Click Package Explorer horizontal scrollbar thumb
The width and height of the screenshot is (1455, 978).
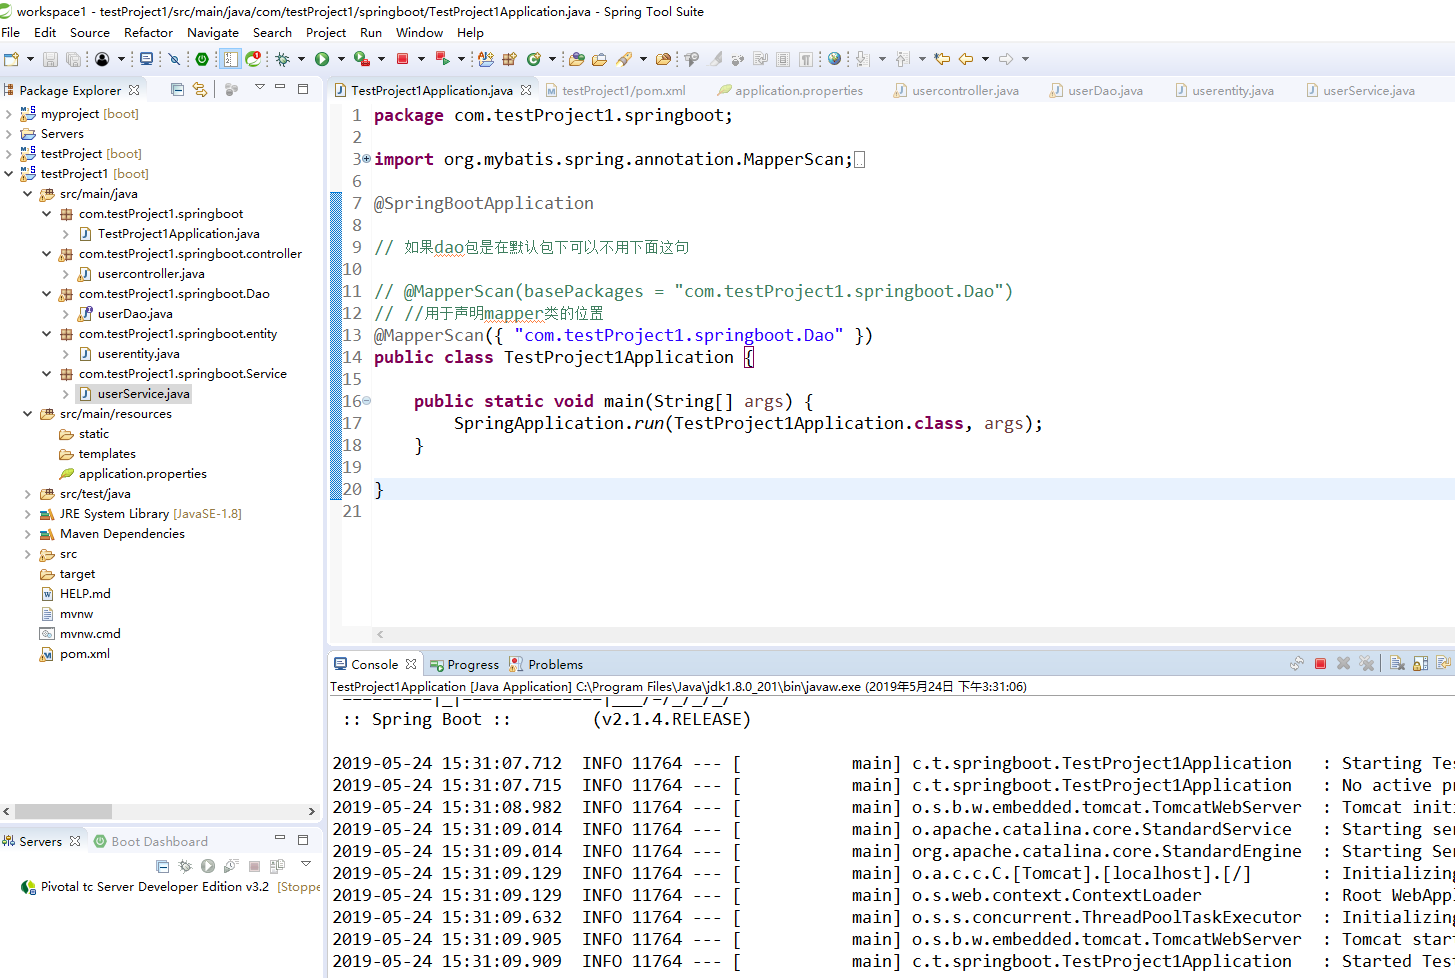63,812
